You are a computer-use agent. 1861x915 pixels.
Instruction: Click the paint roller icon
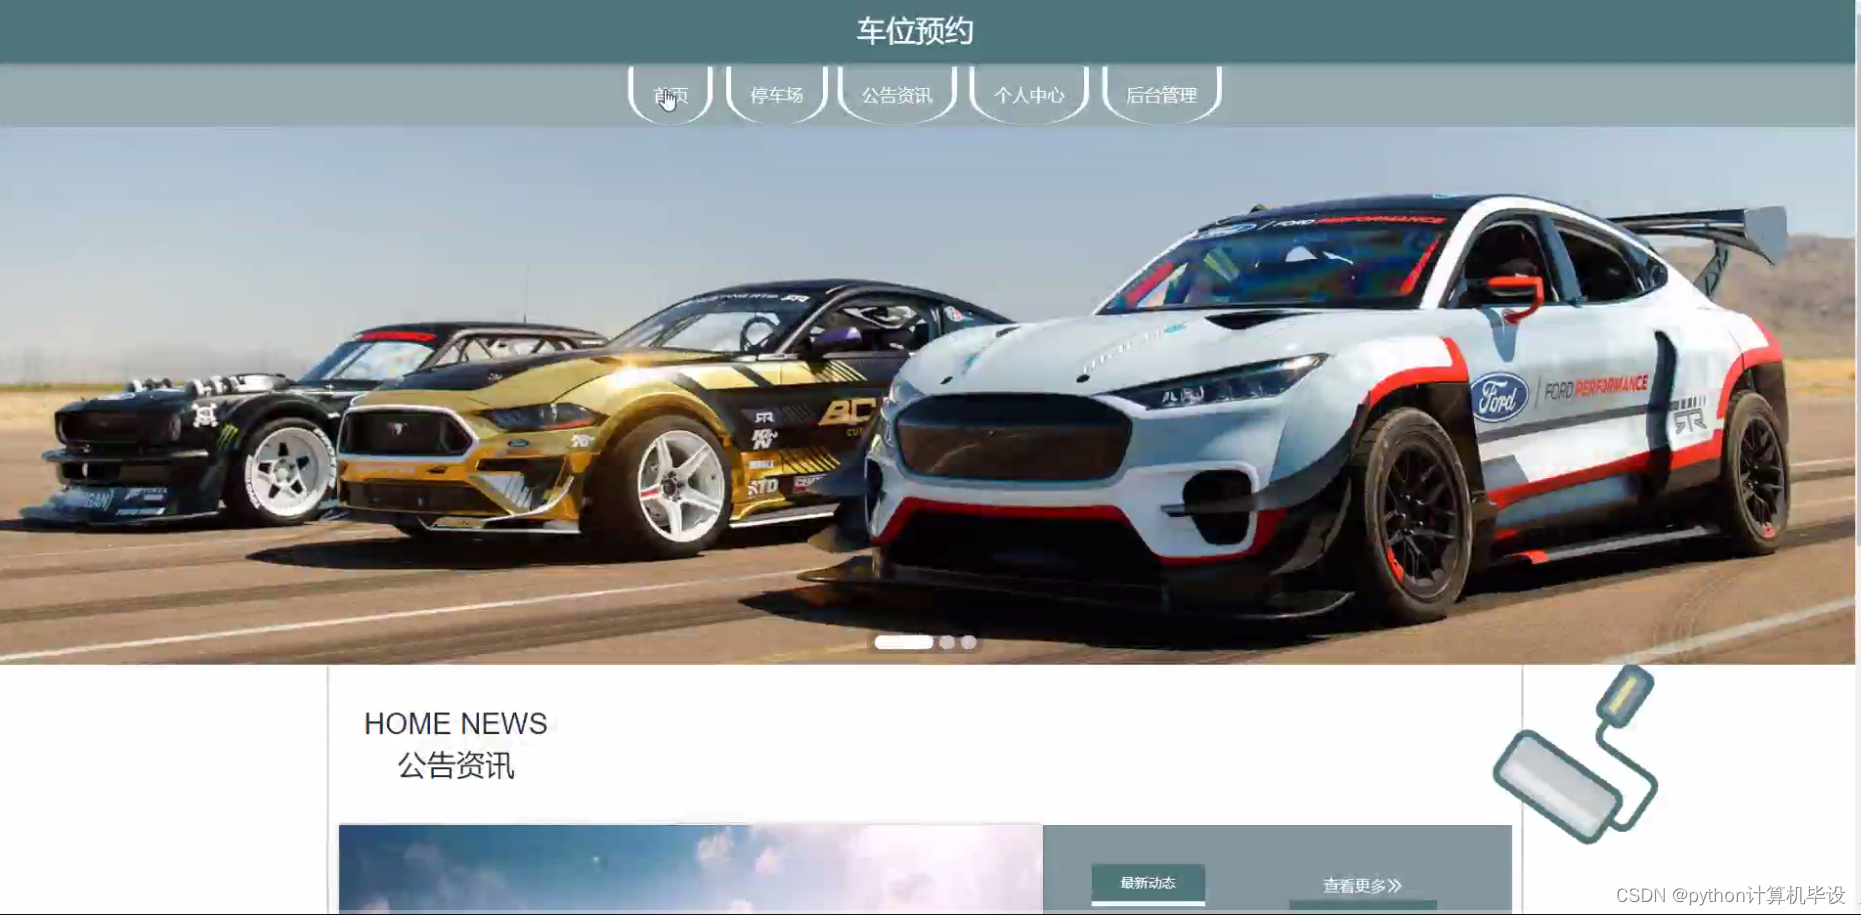coord(1576,754)
